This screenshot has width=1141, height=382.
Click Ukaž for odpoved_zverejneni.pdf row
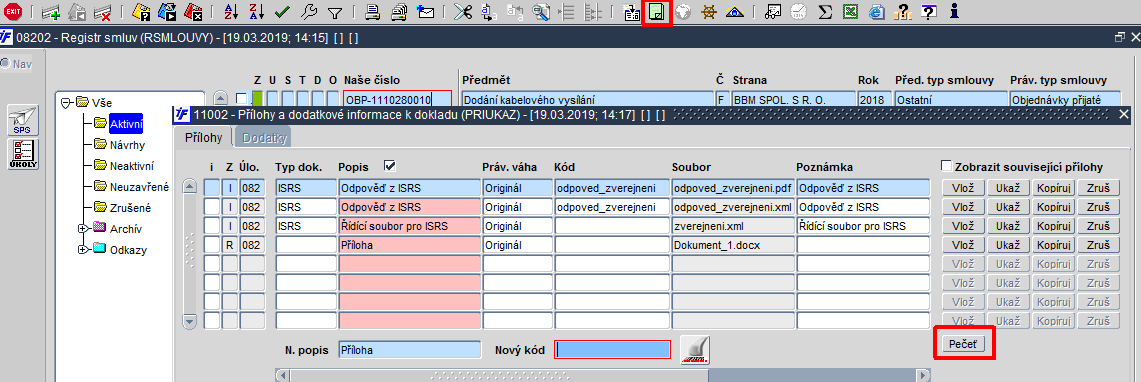pyautogui.click(x=1008, y=188)
